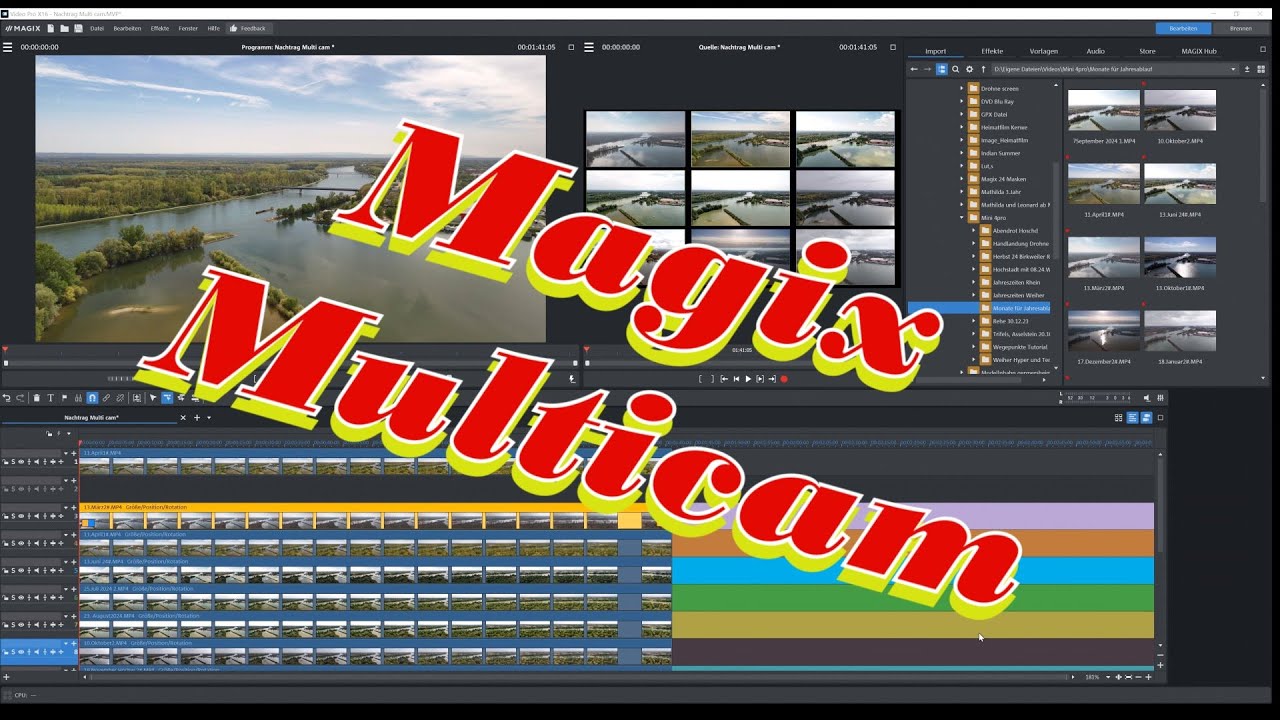
Task: Click the import download icon beside path field
Action: pyautogui.click(x=1246, y=69)
